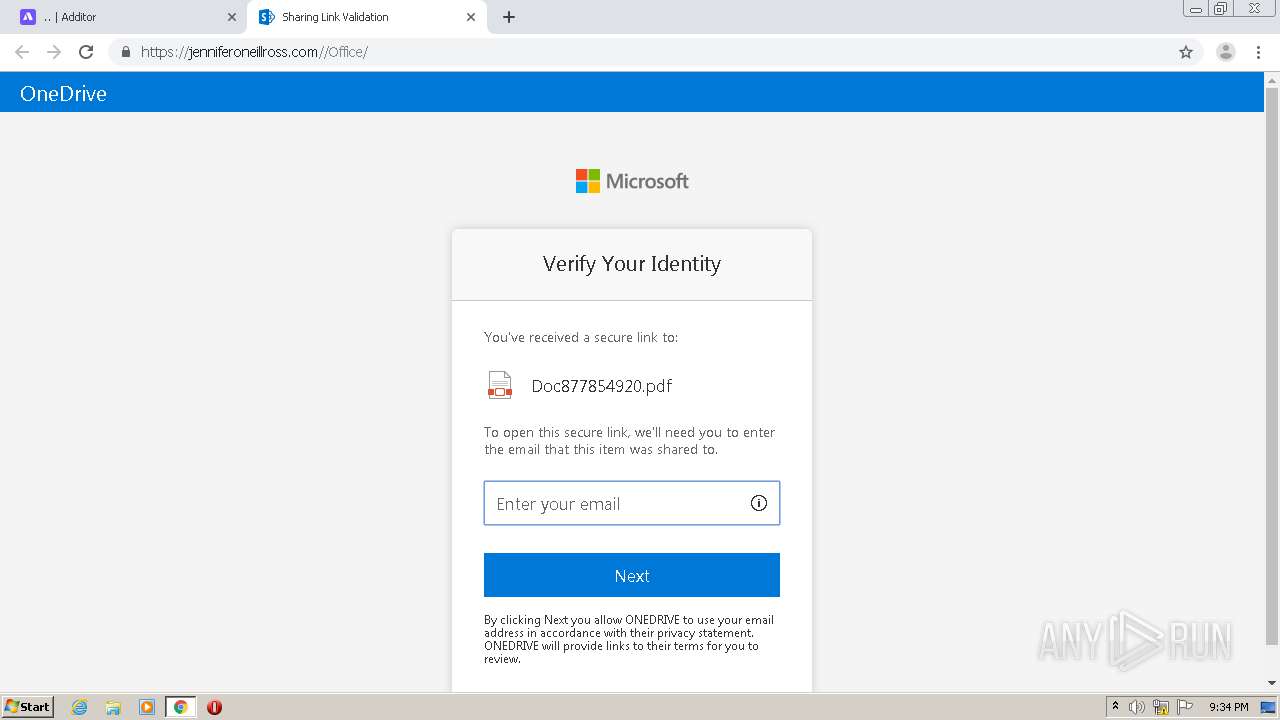Image resolution: width=1280 pixels, height=720 pixels.
Task: Click the Microsoft logo
Action: click(632, 181)
